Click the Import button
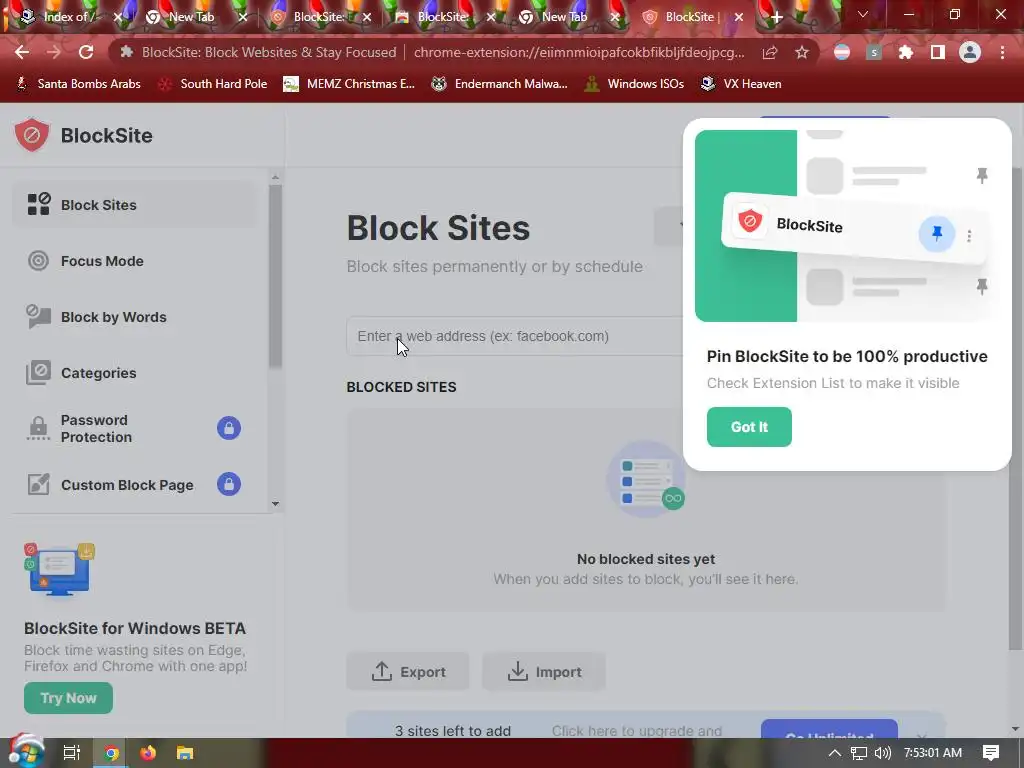1024x768 pixels. (544, 671)
